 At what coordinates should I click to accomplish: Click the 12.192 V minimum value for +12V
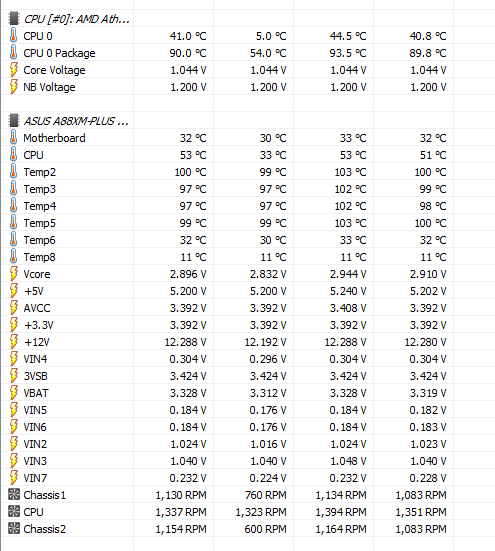click(x=265, y=342)
